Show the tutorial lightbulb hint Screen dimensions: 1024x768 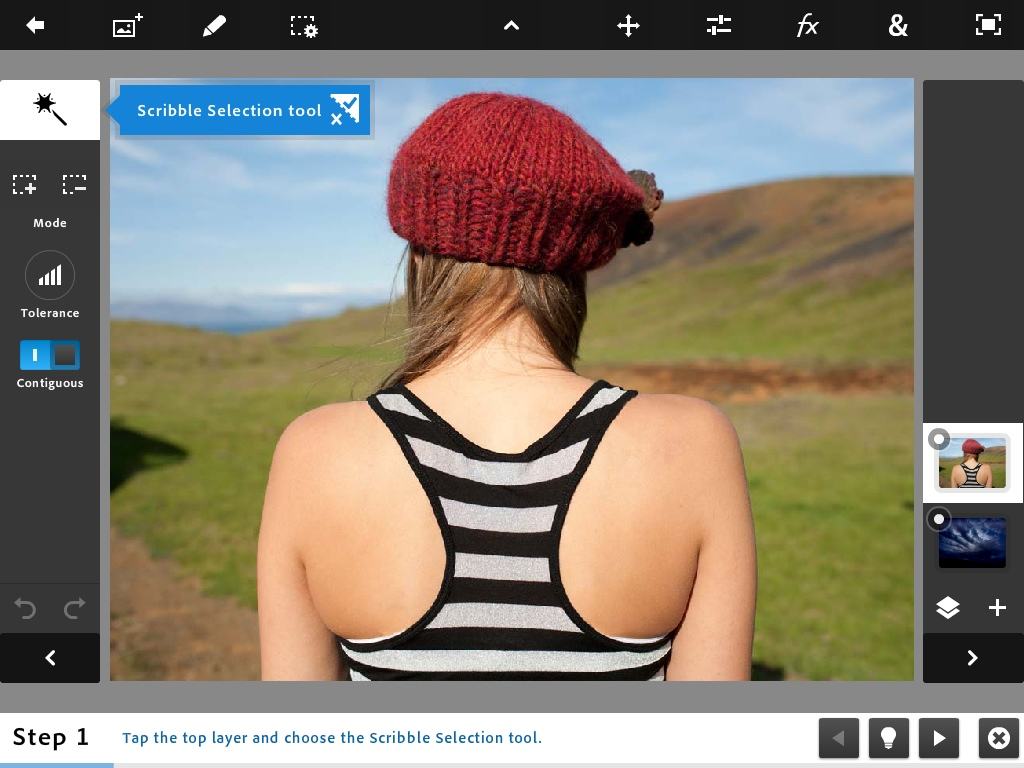pos(888,738)
